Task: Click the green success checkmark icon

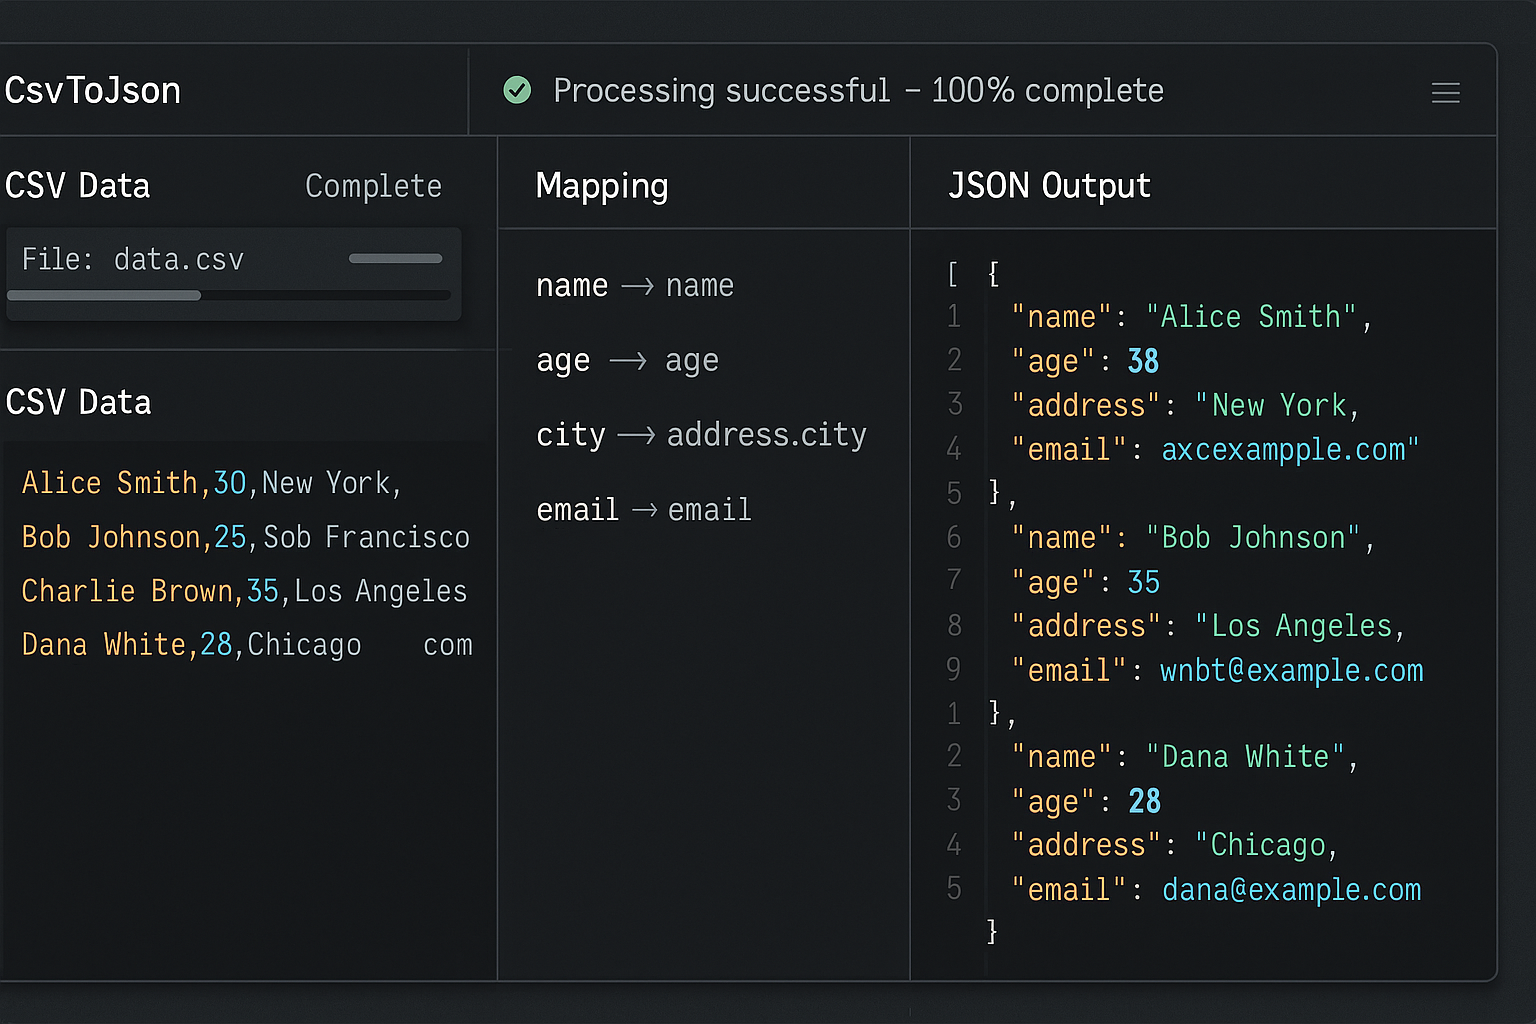Action: [517, 90]
